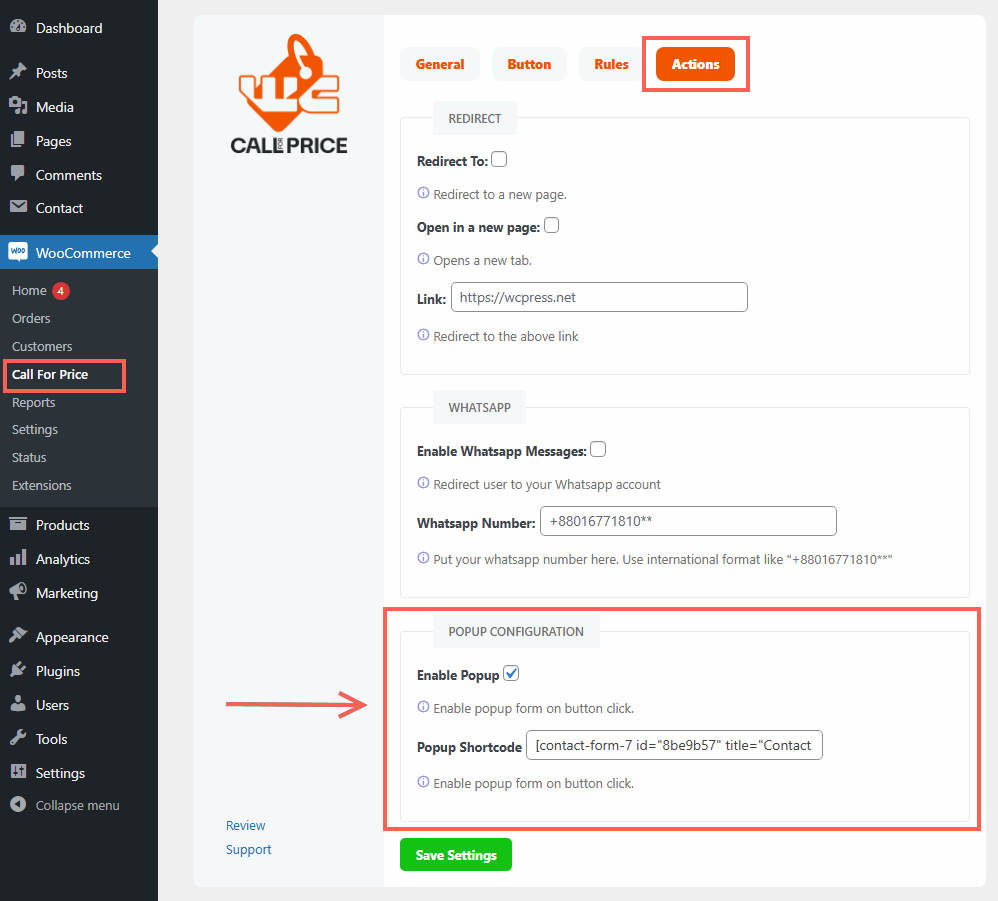Click the Contact envelope icon
The width and height of the screenshot is (998, 901).
[18, 207]
